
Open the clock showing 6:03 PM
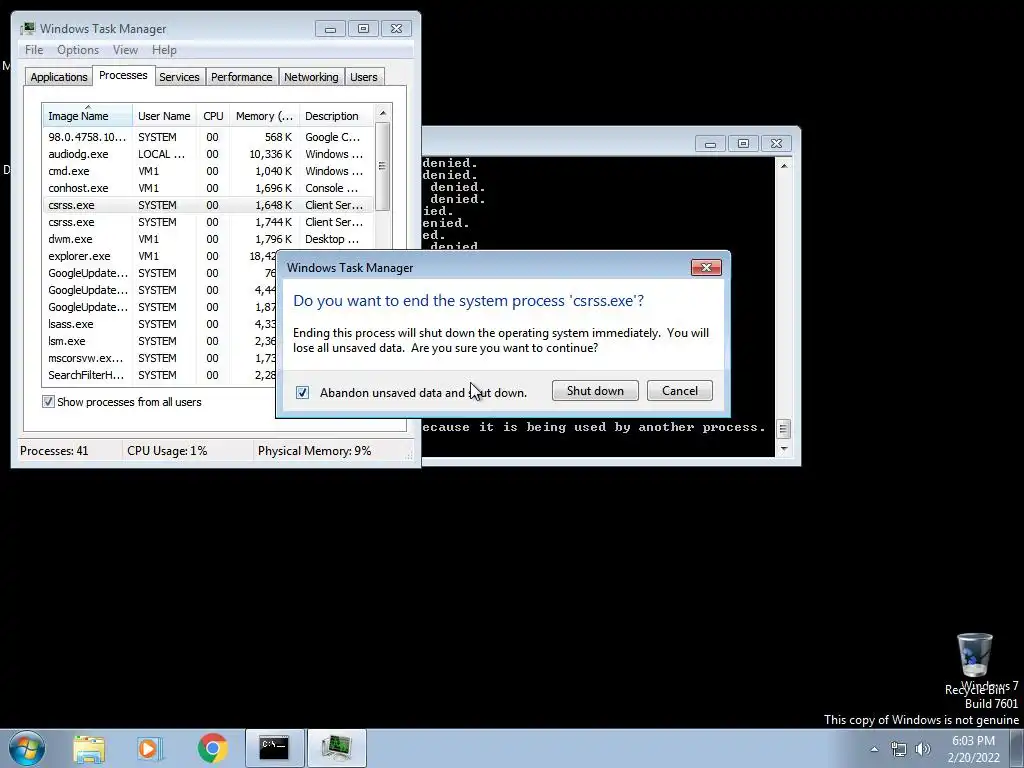[973, 749]
